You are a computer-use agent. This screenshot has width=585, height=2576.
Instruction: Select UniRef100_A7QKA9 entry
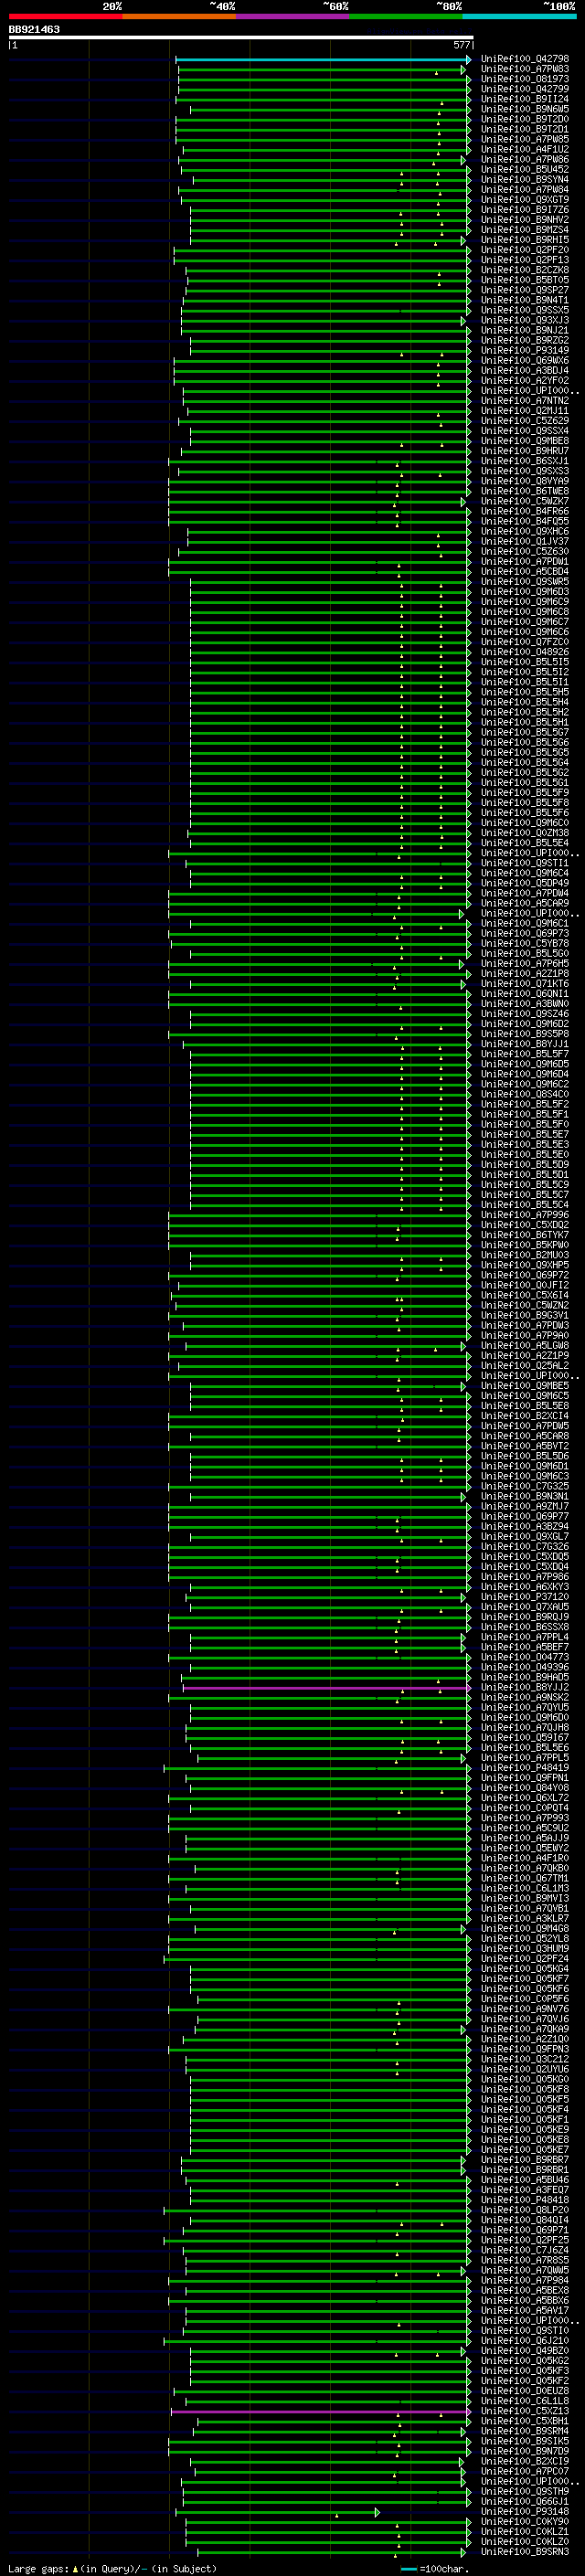tap(525, 2029)
